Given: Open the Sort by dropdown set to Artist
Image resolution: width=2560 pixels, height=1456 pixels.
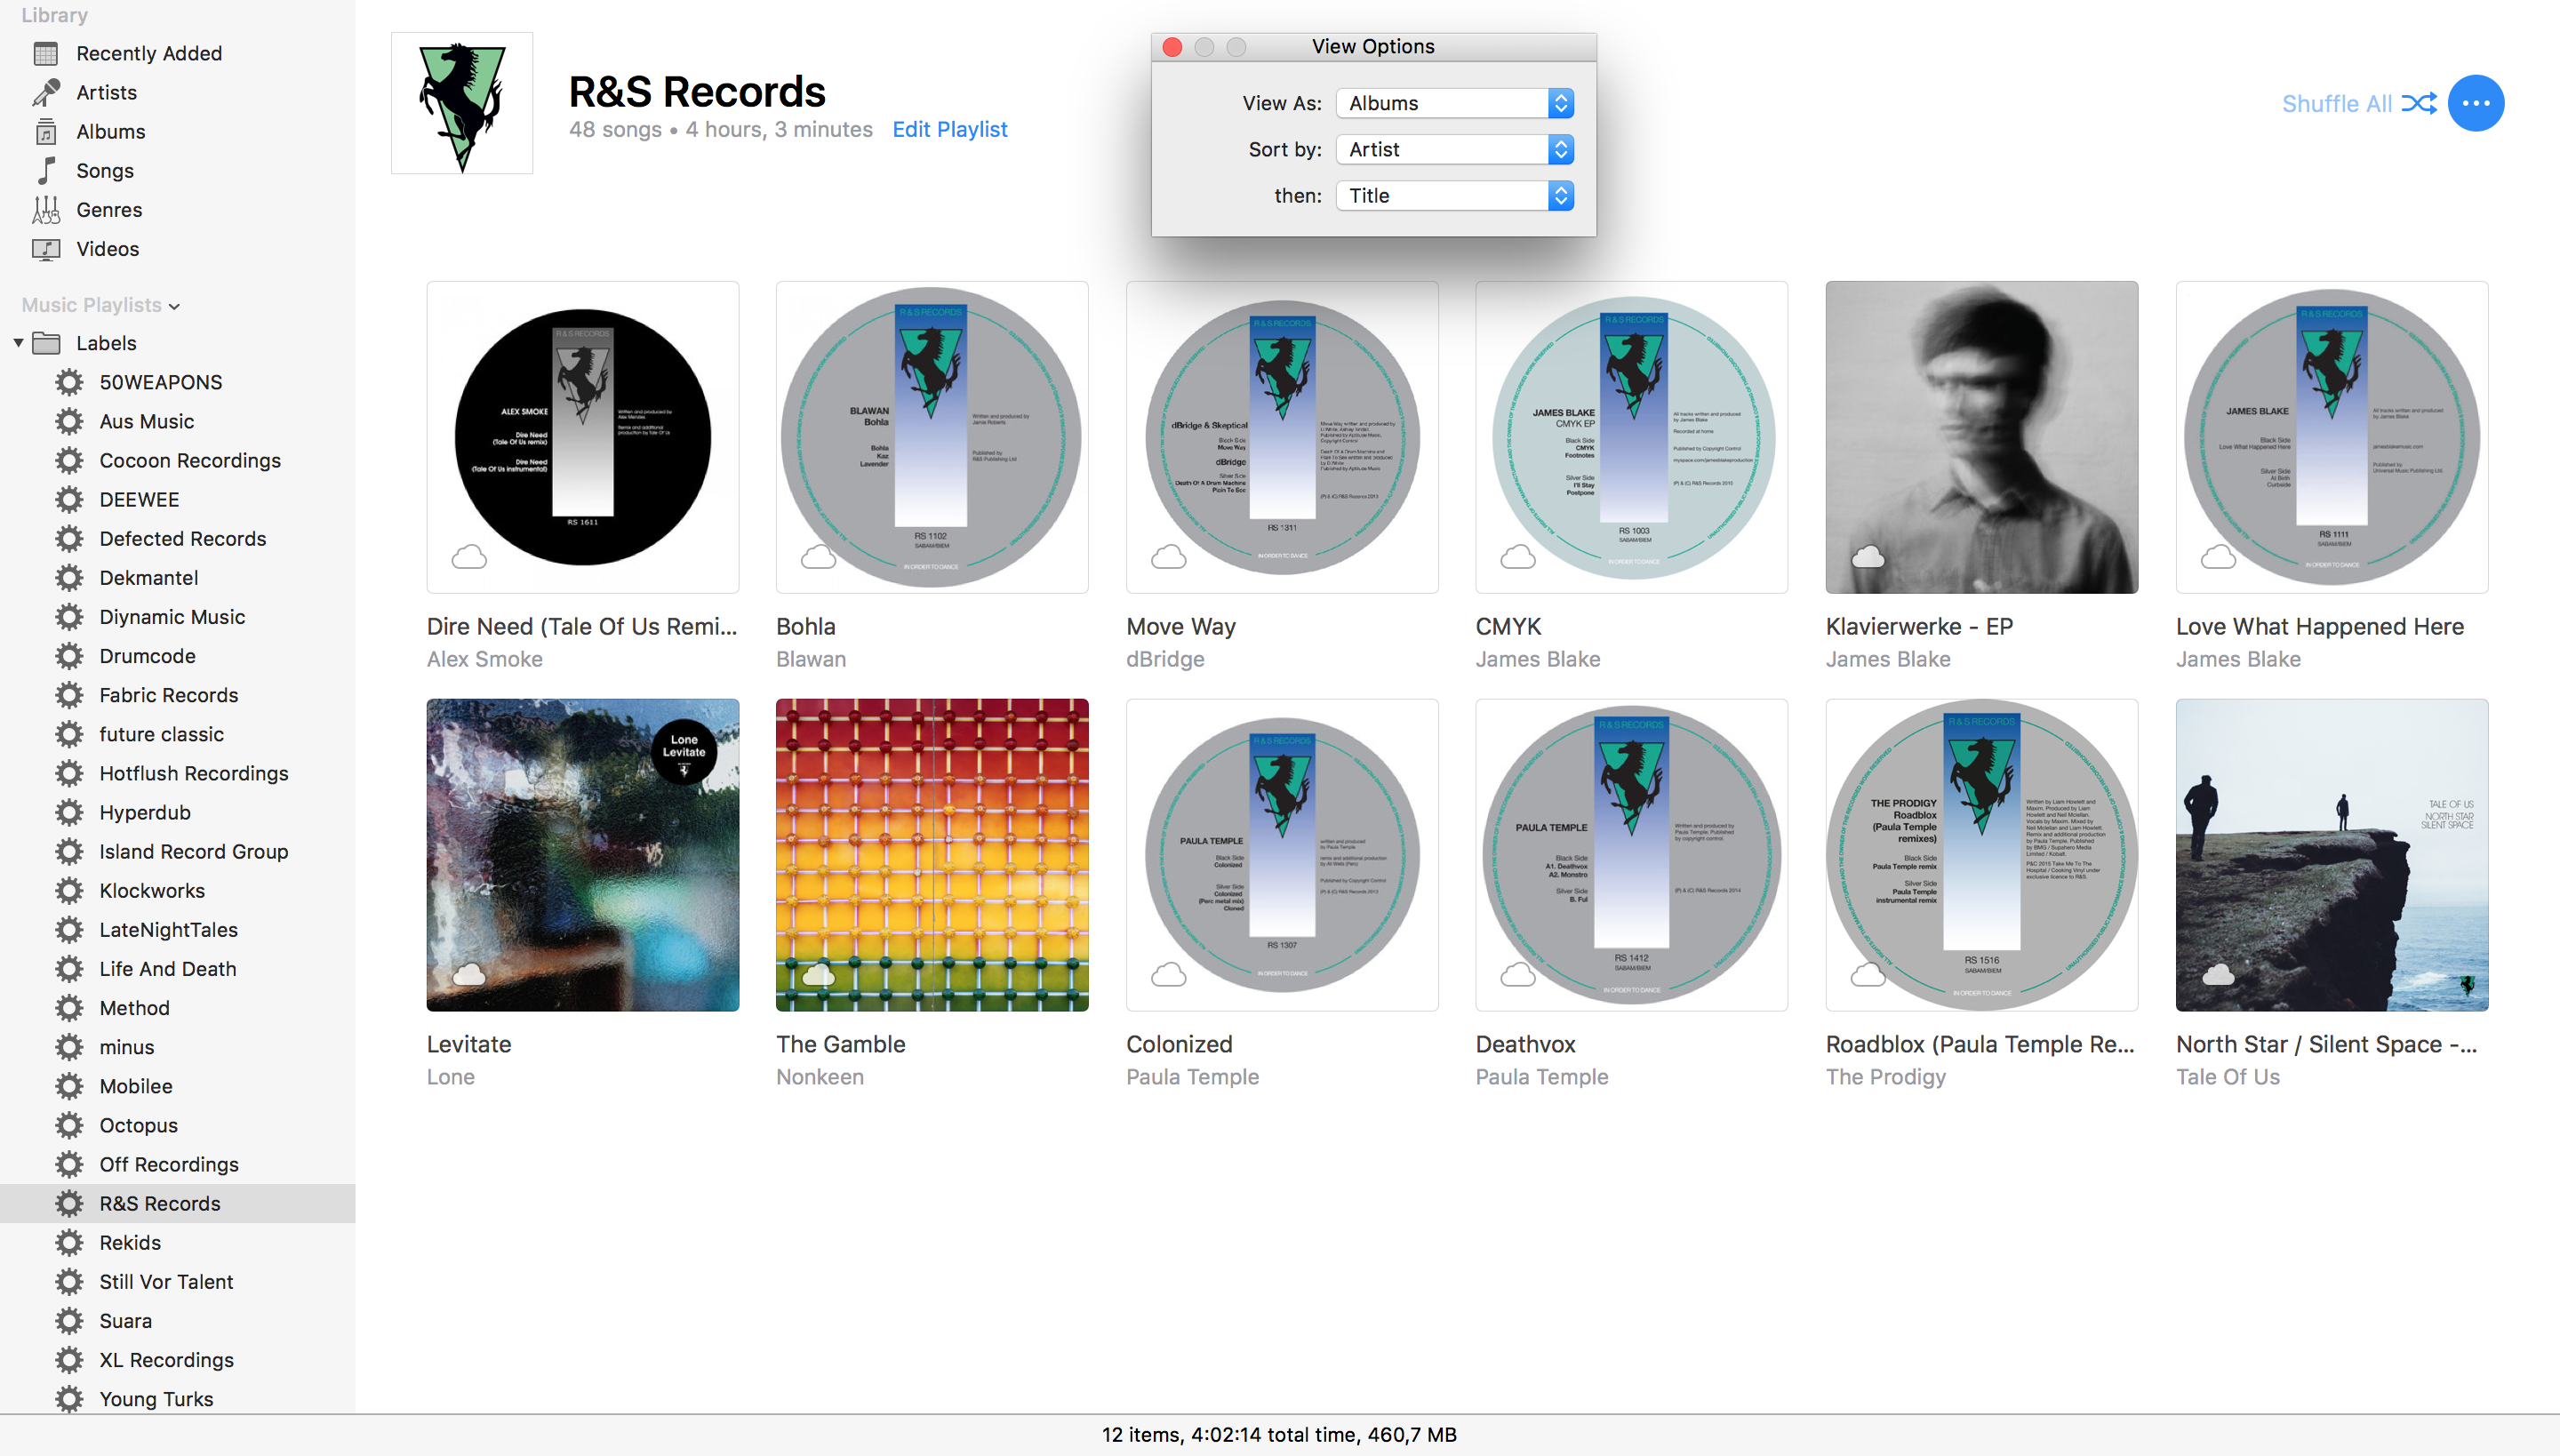Looking at the screenshot, I should [1455, 149].
